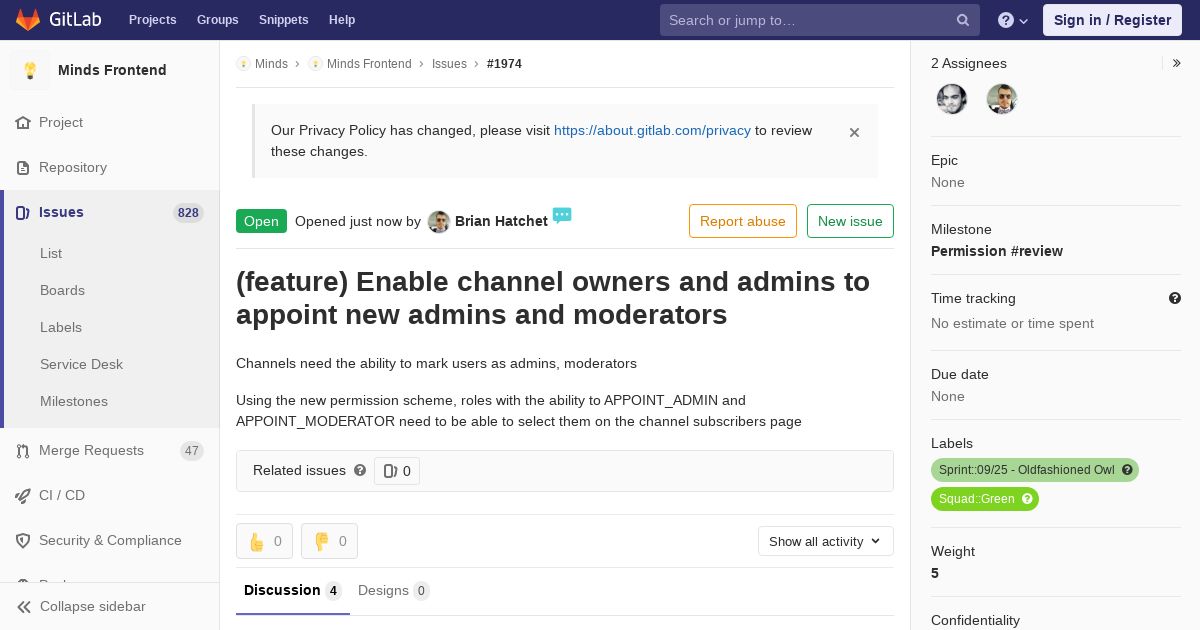Open Service Desk
Screen dimensions: 1200x630
coord(81,364)
